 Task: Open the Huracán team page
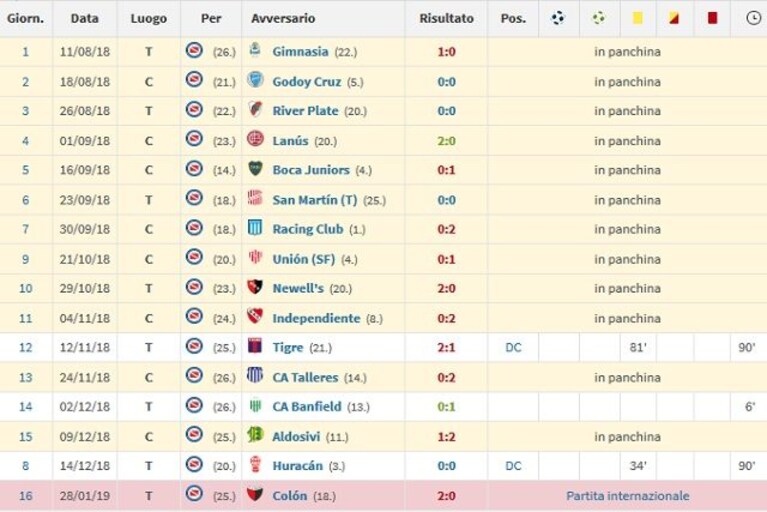[298, 466]
